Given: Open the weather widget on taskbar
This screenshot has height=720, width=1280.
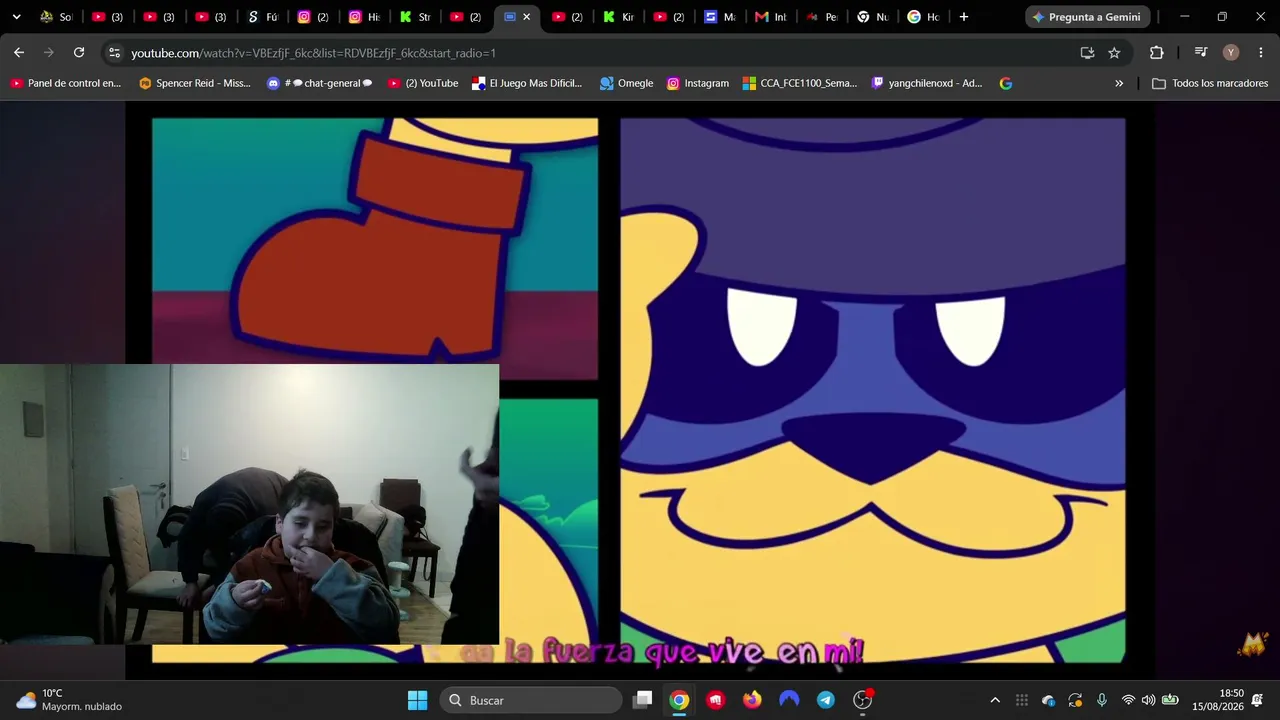Looking at the screenshot, I should coord(70,700).
